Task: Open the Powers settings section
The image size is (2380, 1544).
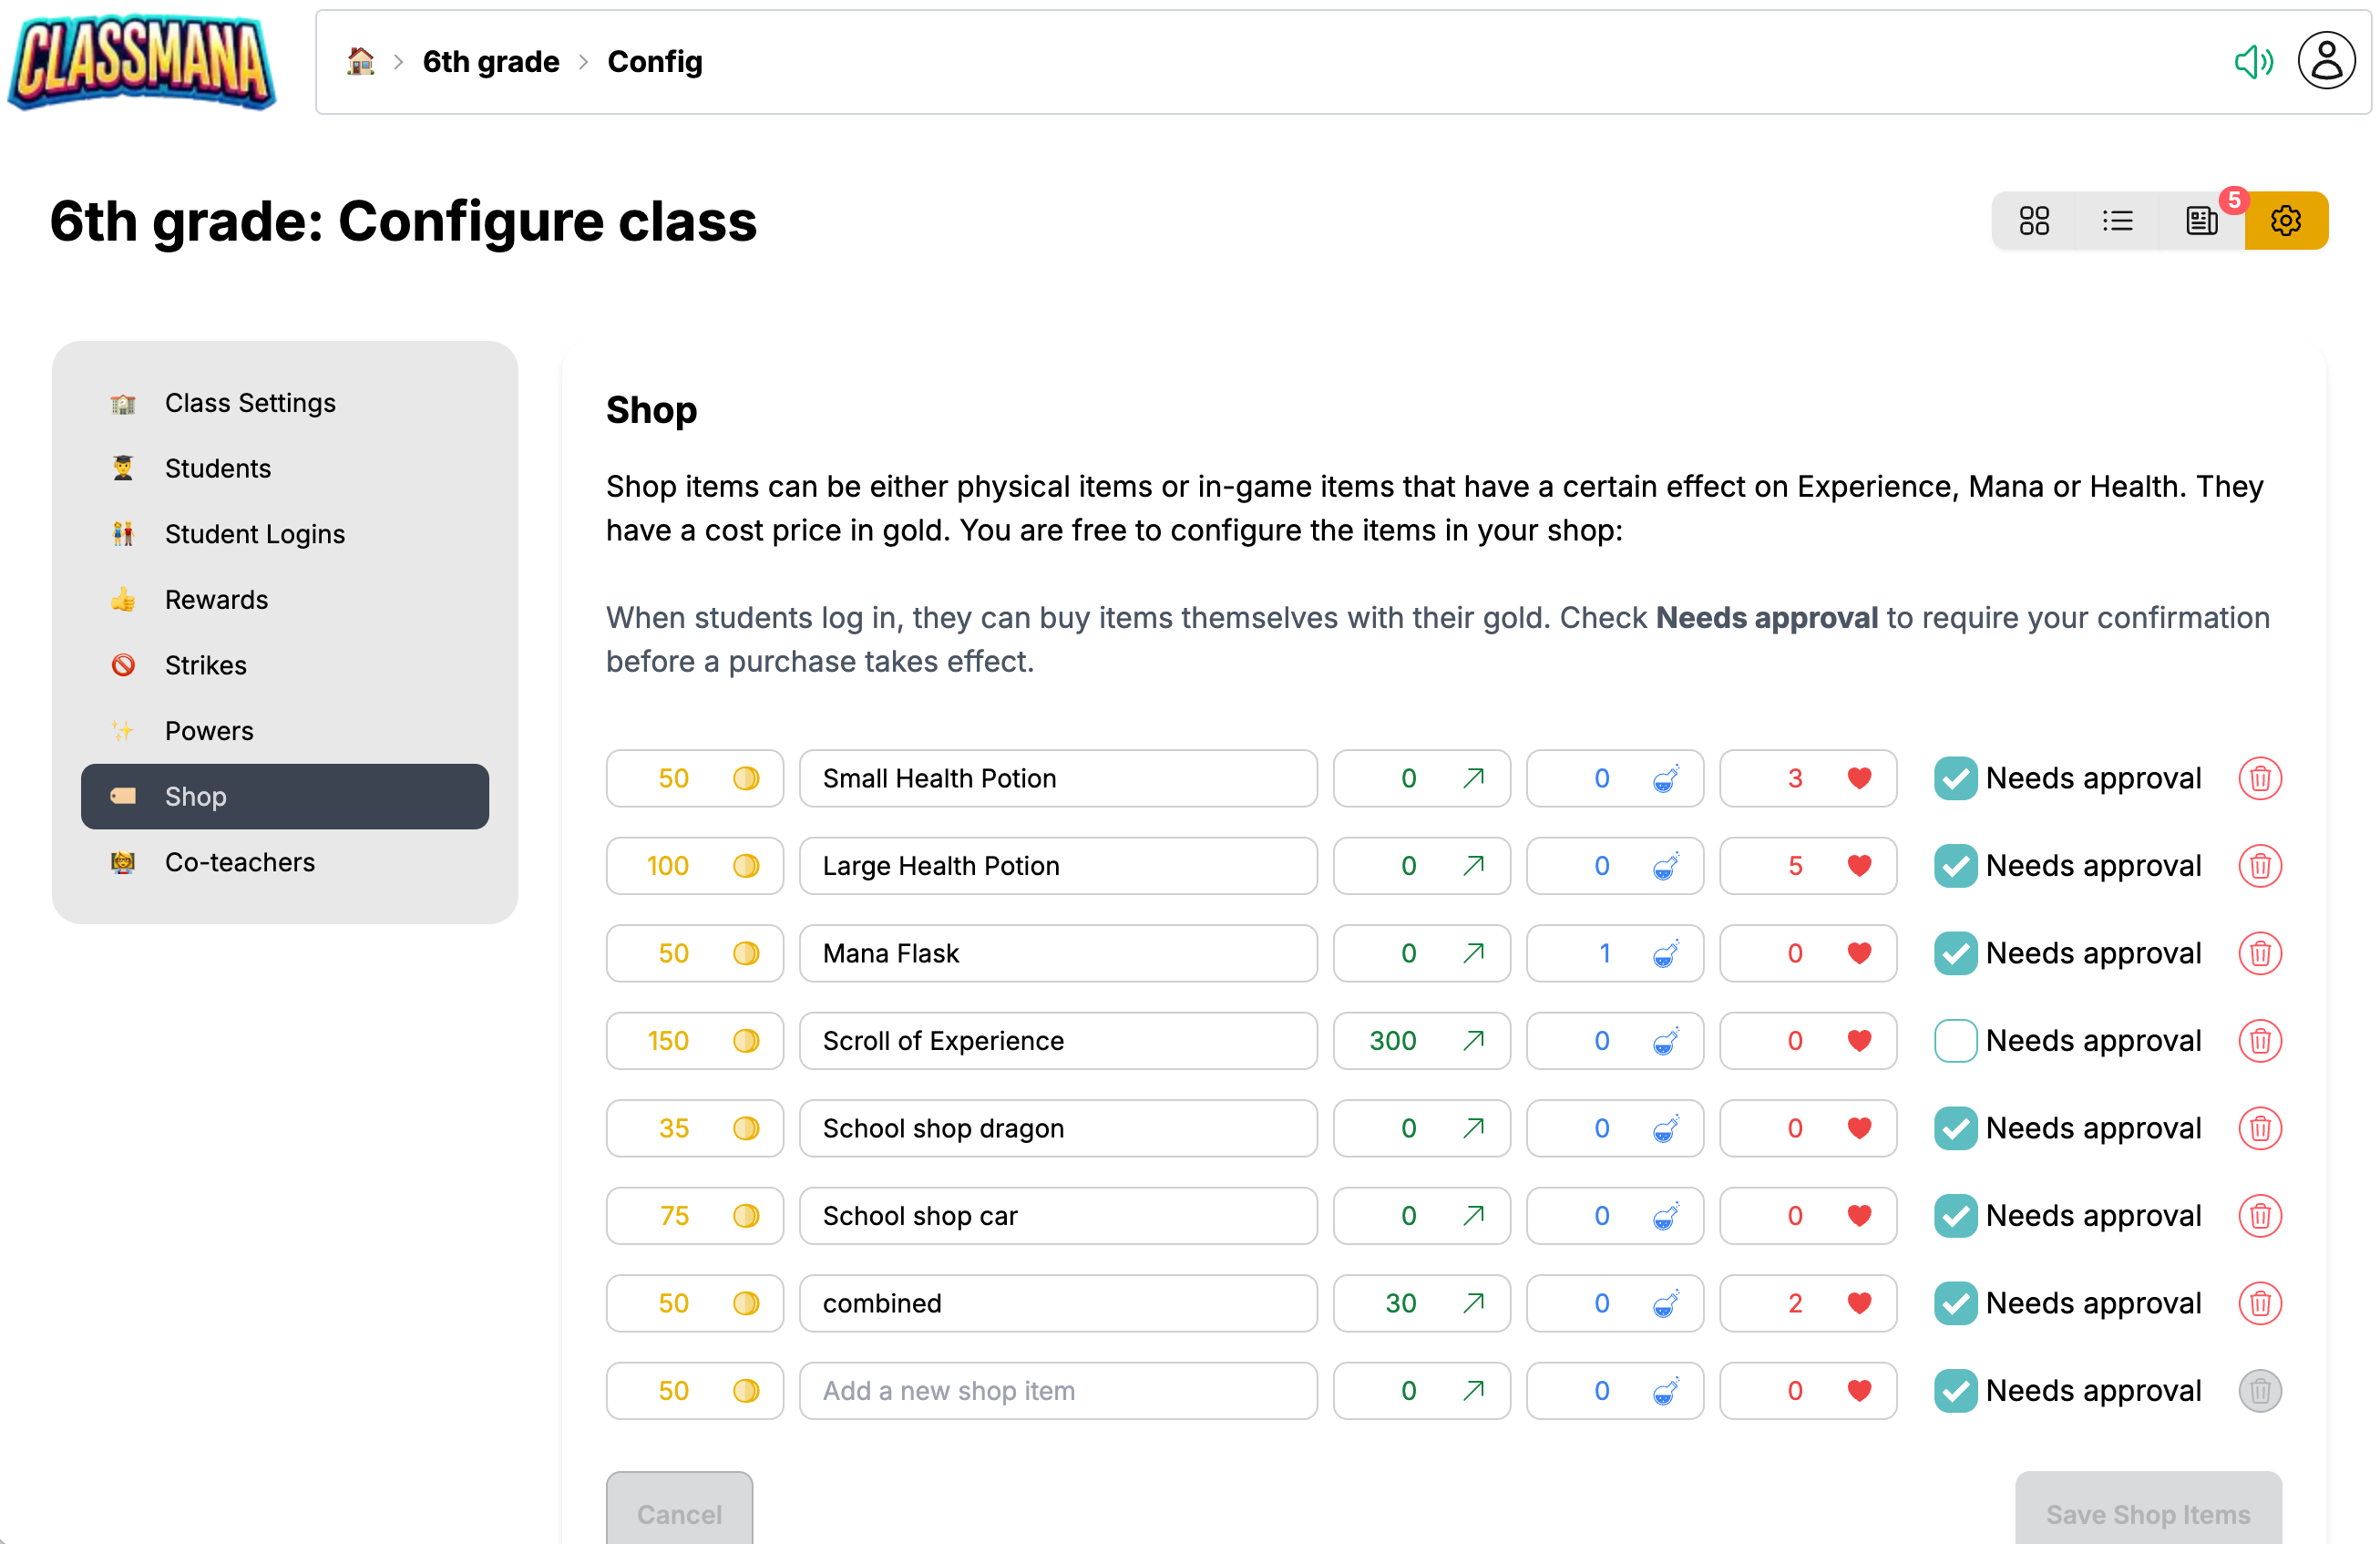Action: [209, 731]
